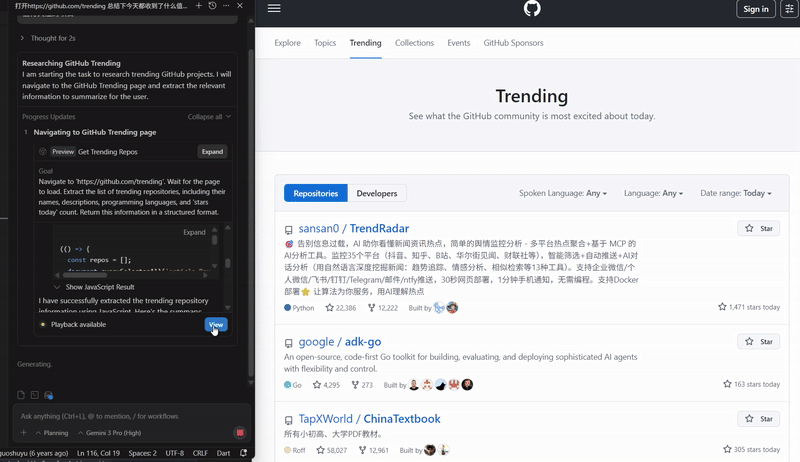Click Spaces: 2 in status bar
Image resolution: width=800 pixels, height=462 pixels.
(x=142, y=453)
